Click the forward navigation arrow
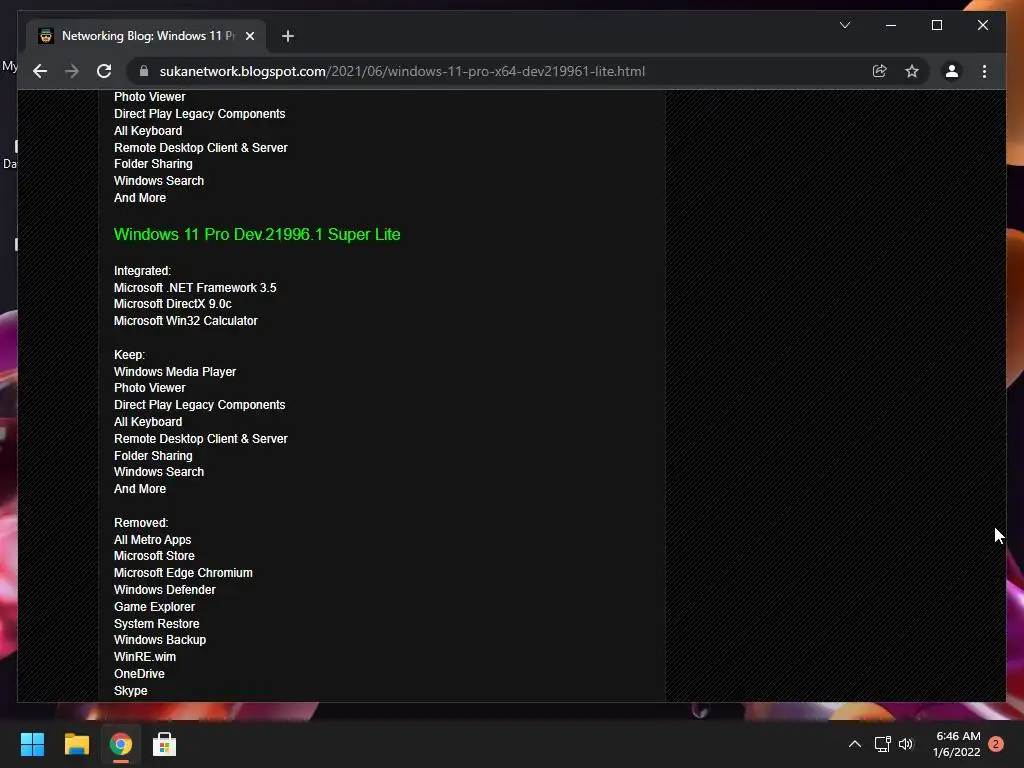 72,71
